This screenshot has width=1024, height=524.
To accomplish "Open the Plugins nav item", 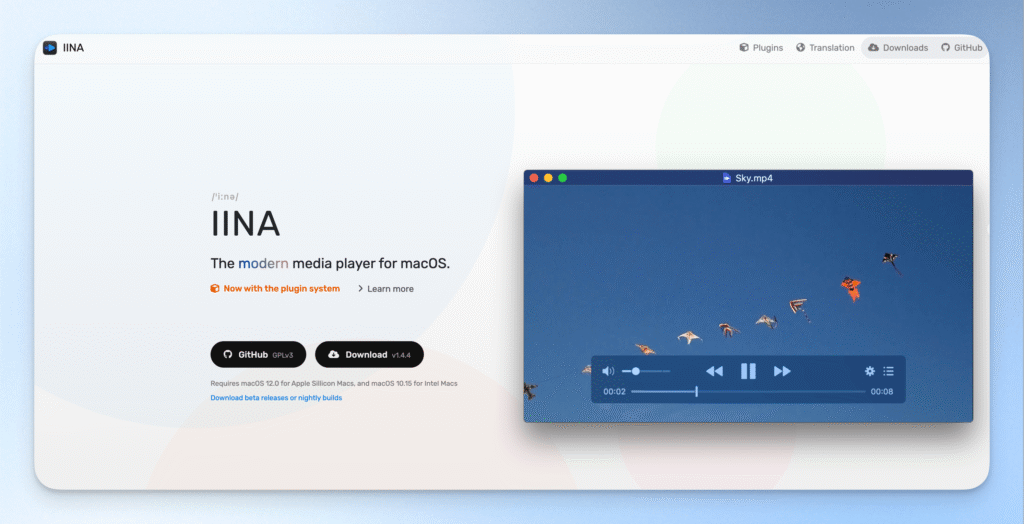I will 761,48.
